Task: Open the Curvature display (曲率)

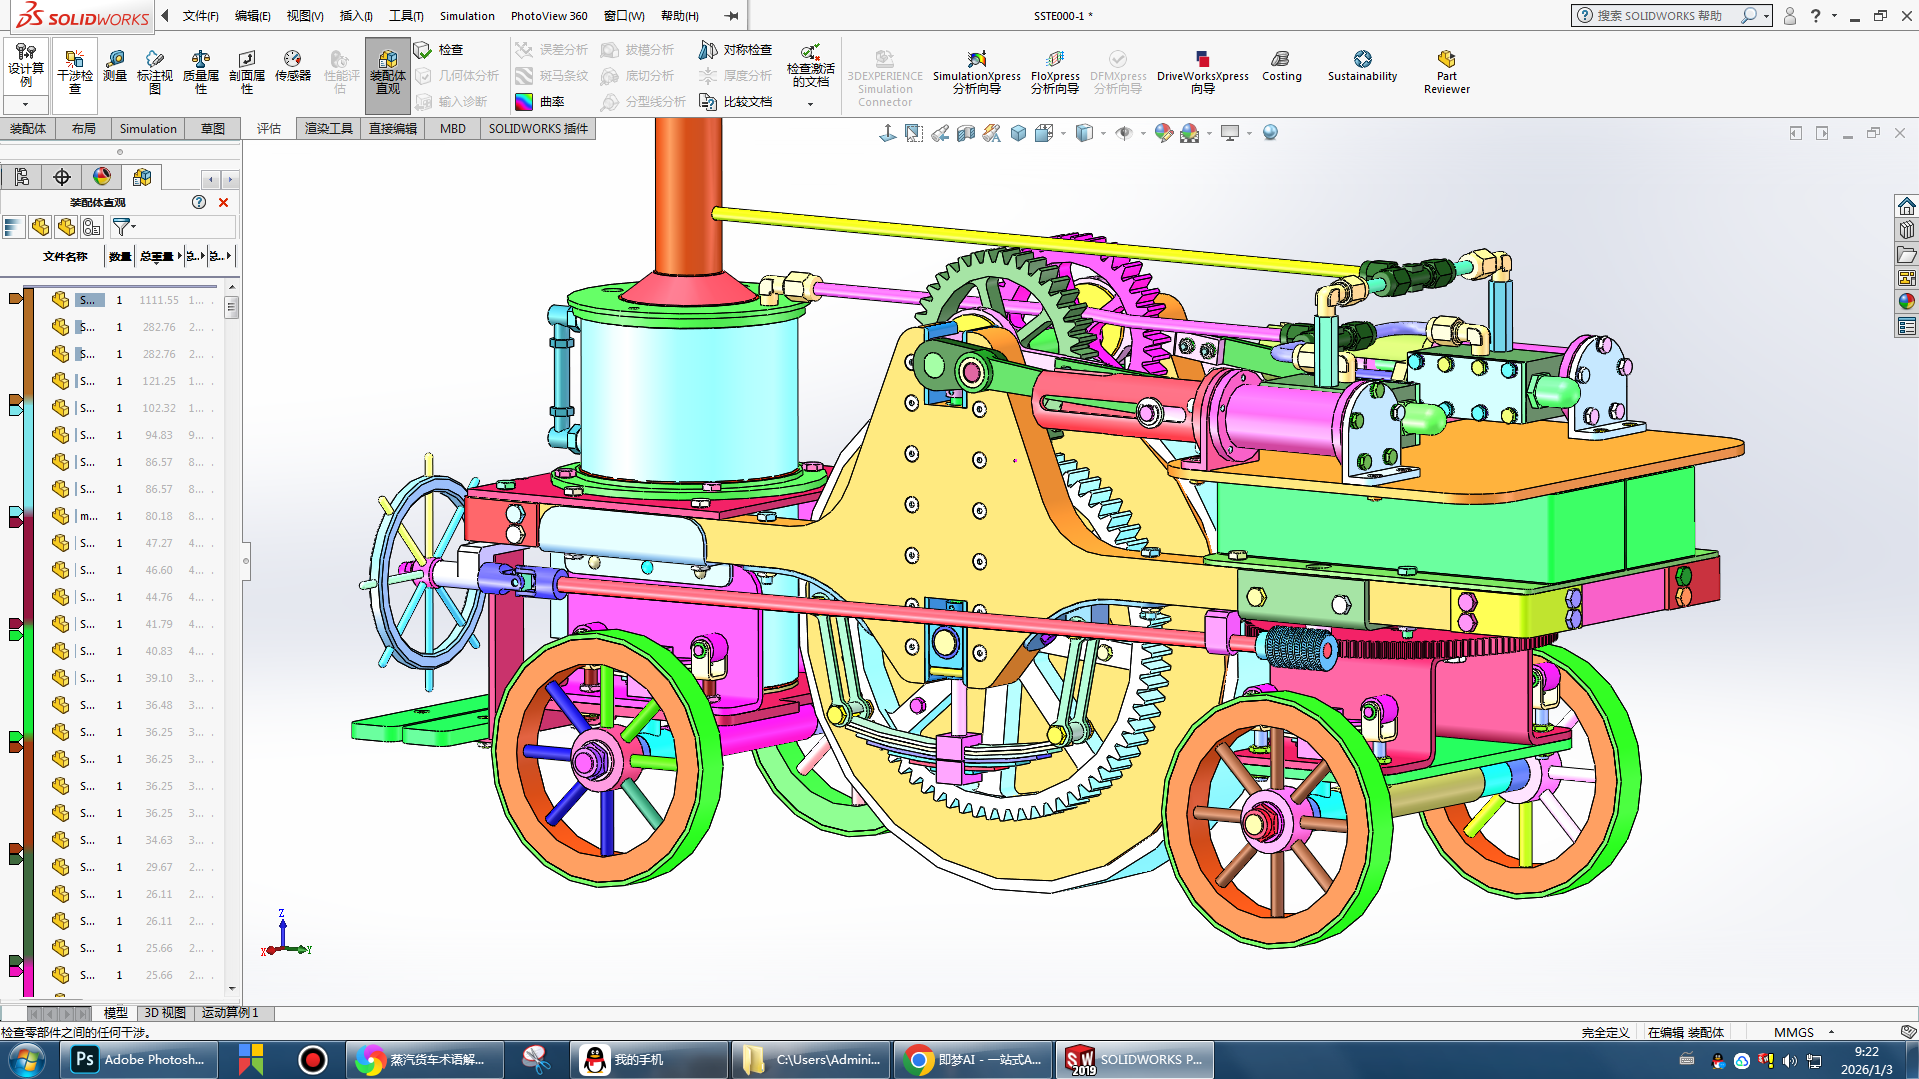Action: 540,102
